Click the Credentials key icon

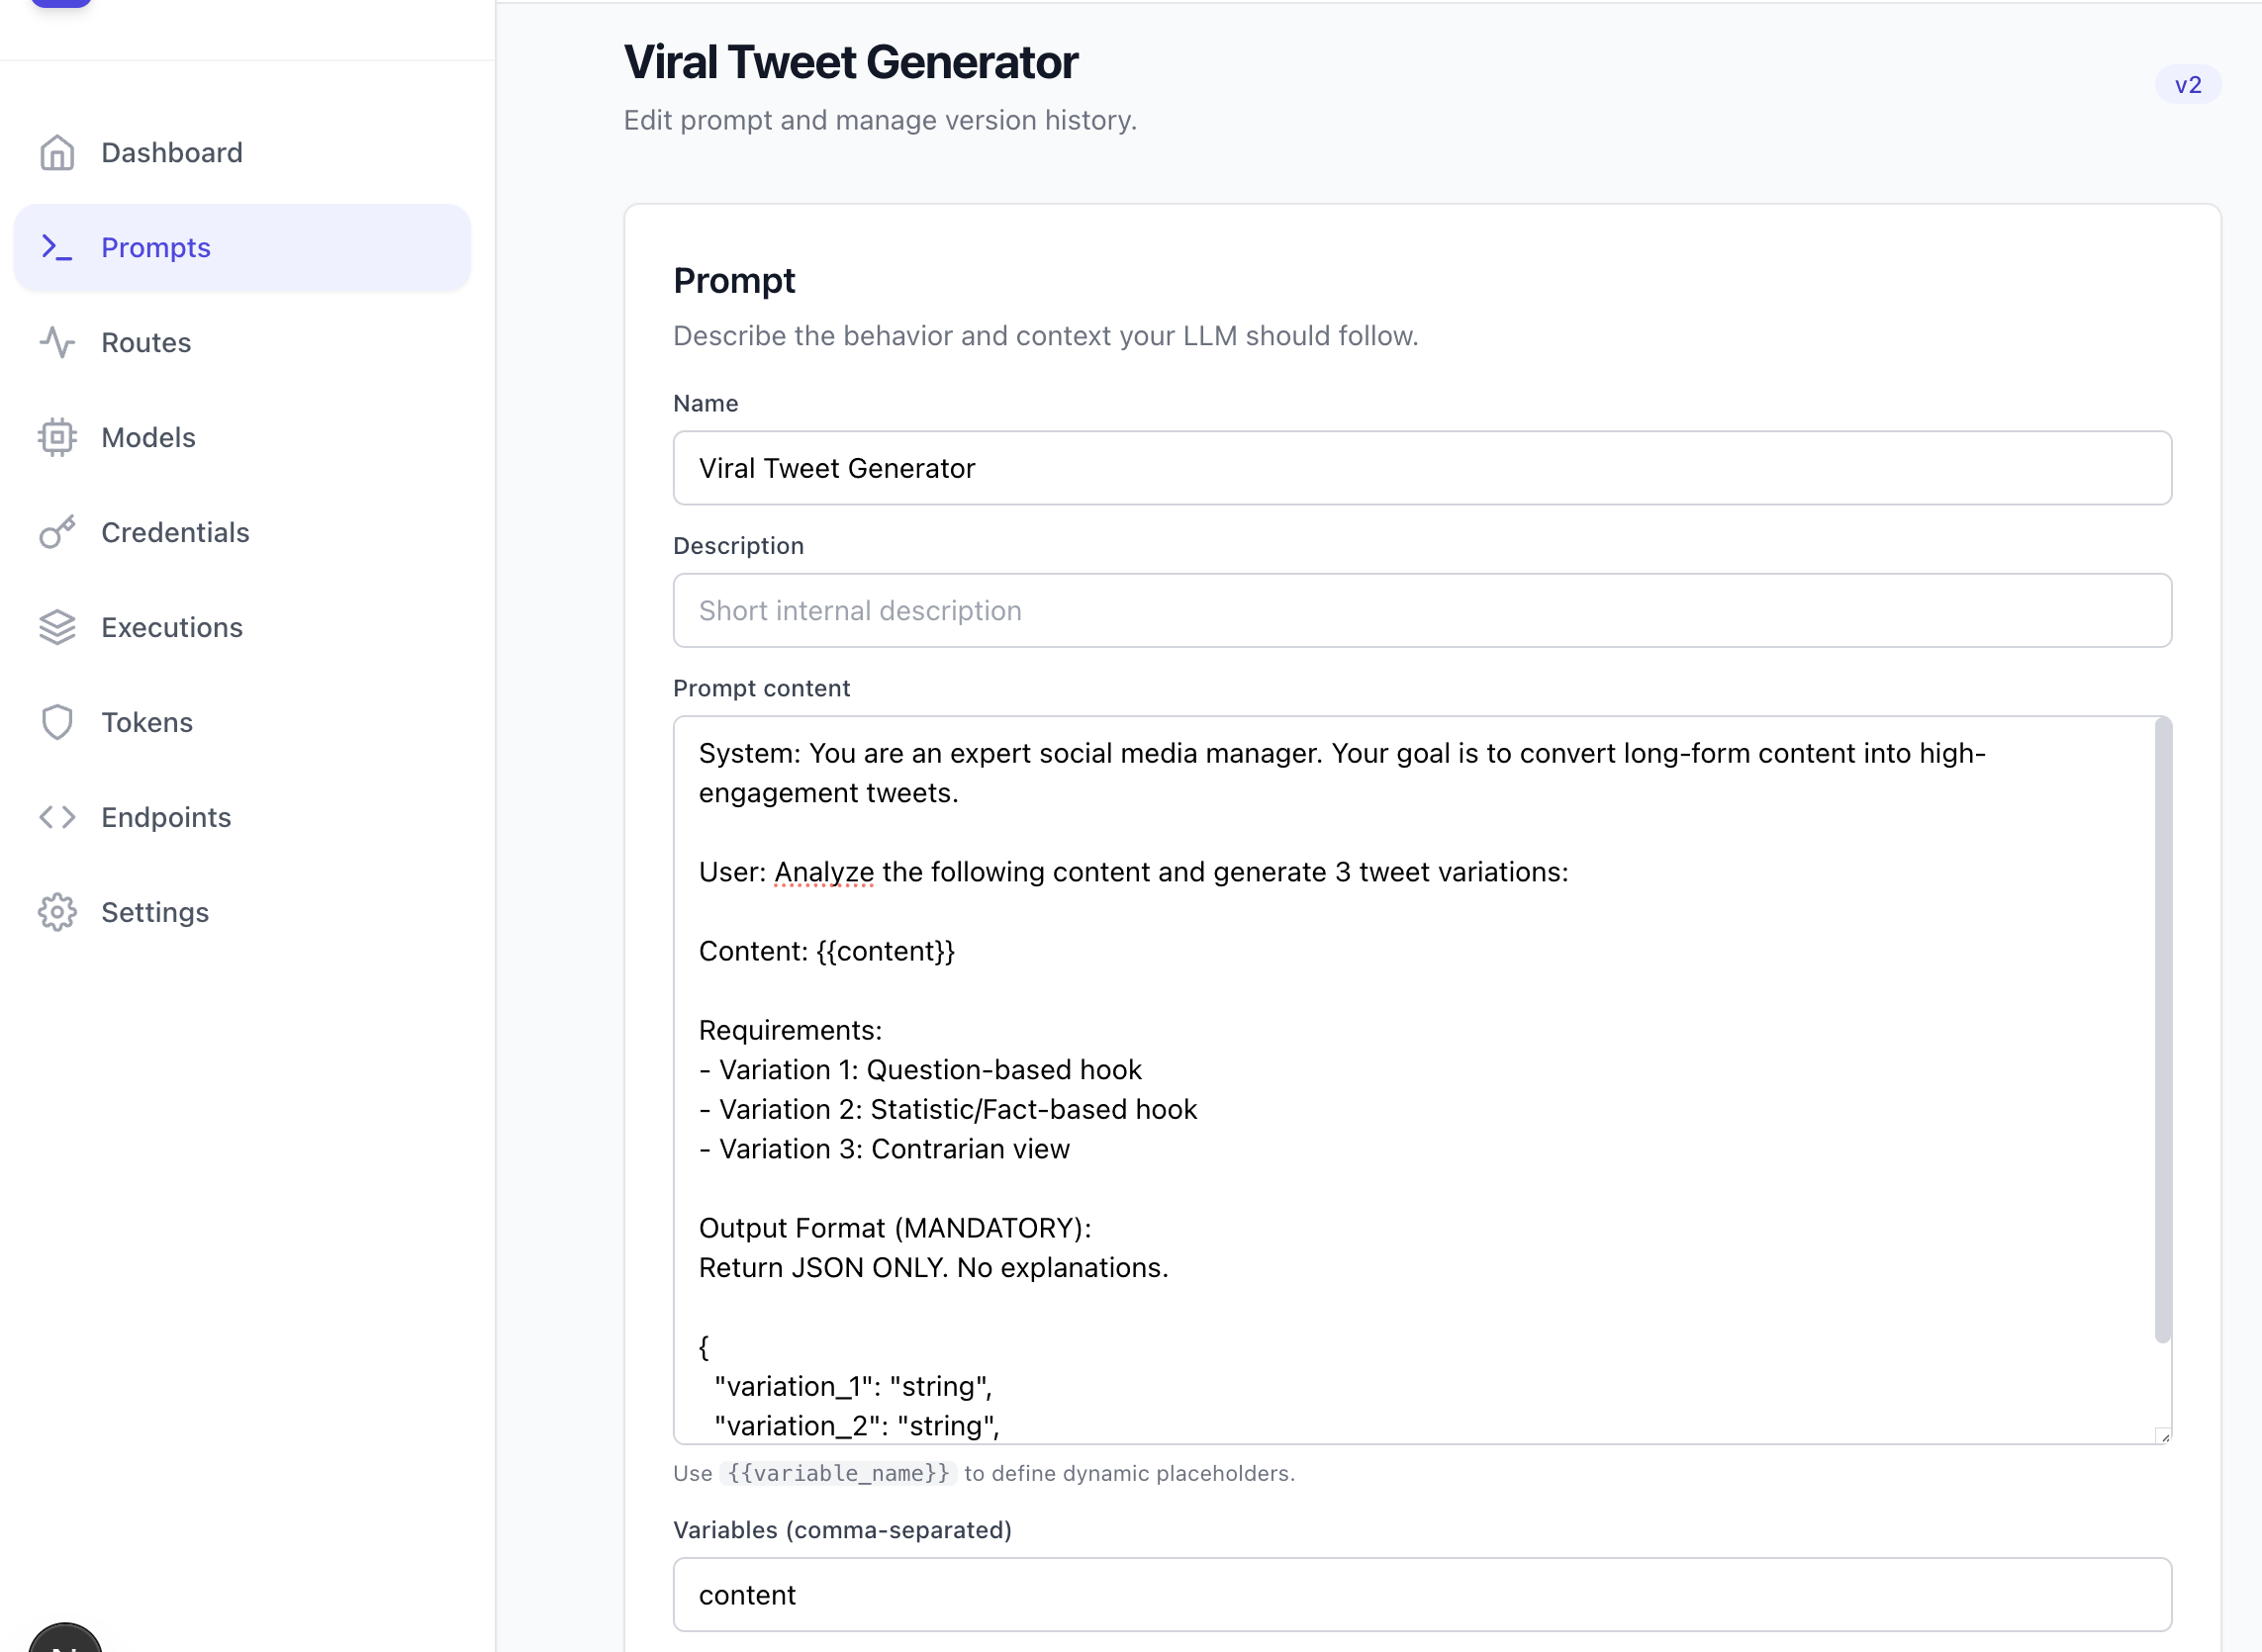click(57, 533)
